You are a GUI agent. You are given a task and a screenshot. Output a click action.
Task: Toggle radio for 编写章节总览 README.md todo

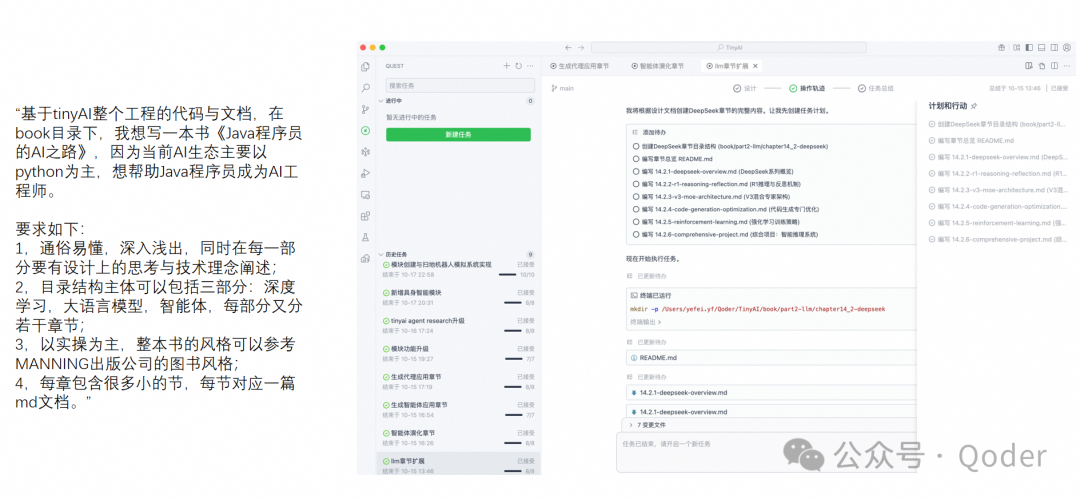click(636, 159)
